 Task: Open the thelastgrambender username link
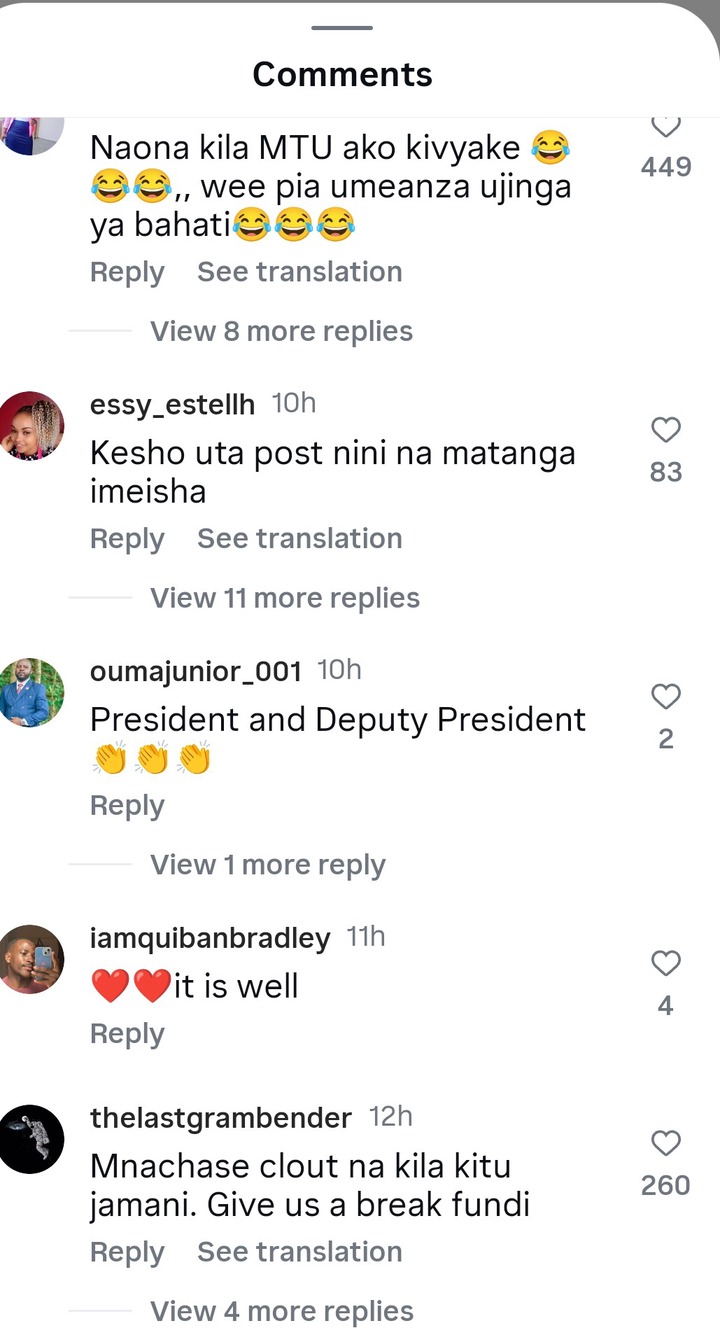tap(220, 1117)
